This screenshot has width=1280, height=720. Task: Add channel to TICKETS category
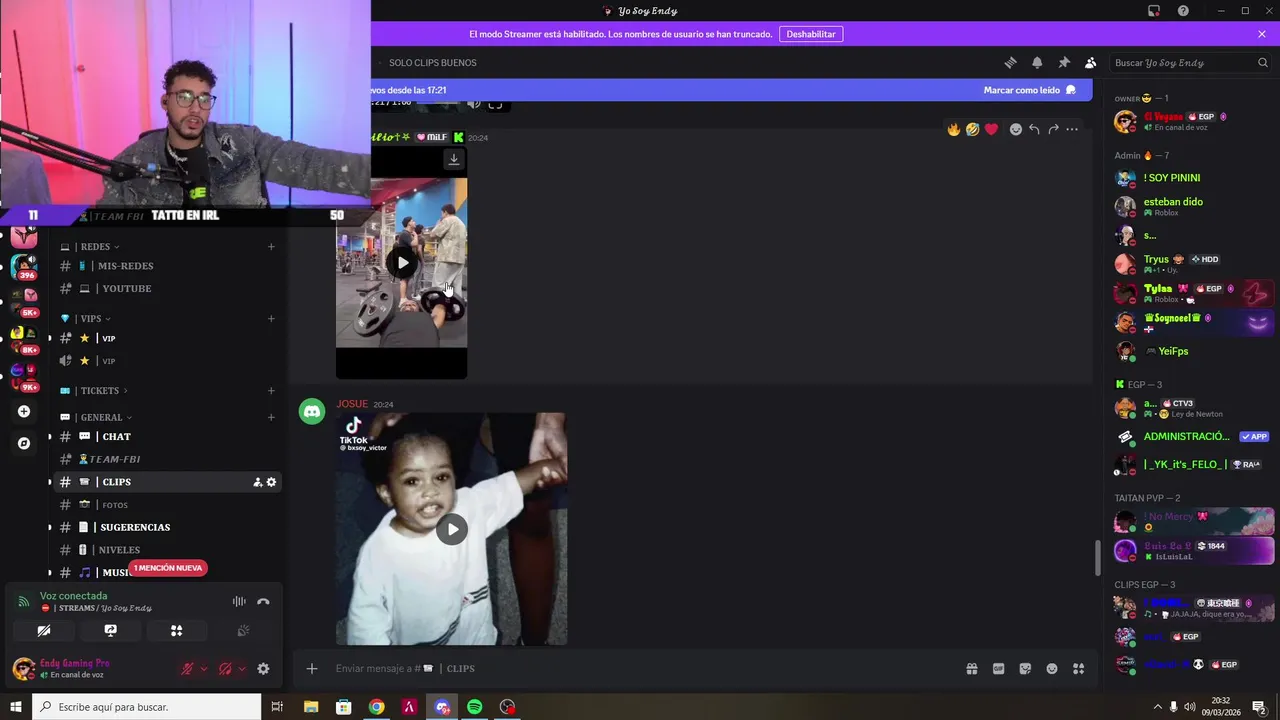point(271,390)
